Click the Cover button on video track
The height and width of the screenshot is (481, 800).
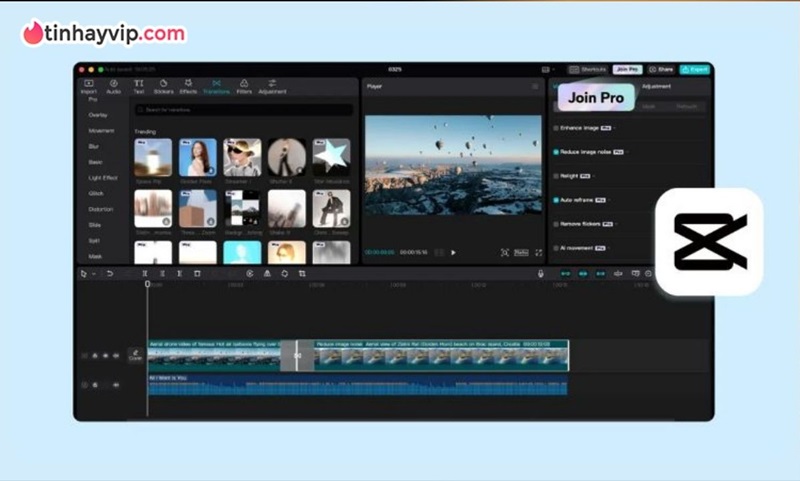click(x=135, y=355)
